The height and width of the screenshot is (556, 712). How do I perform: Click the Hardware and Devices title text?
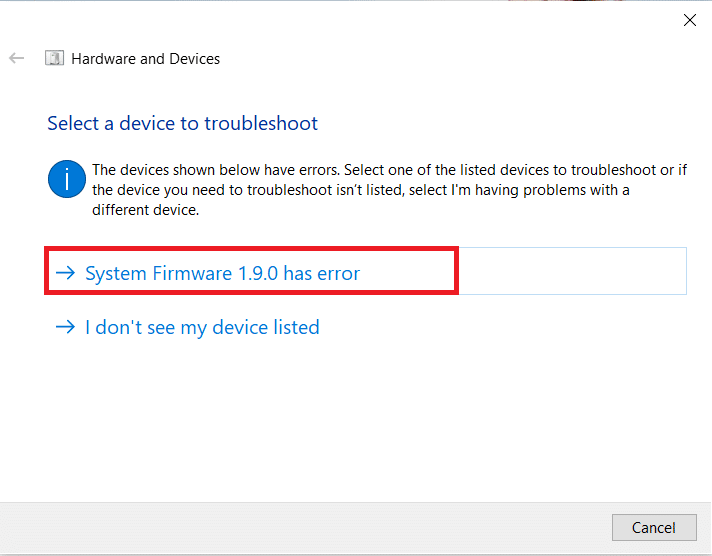[146, 59]
